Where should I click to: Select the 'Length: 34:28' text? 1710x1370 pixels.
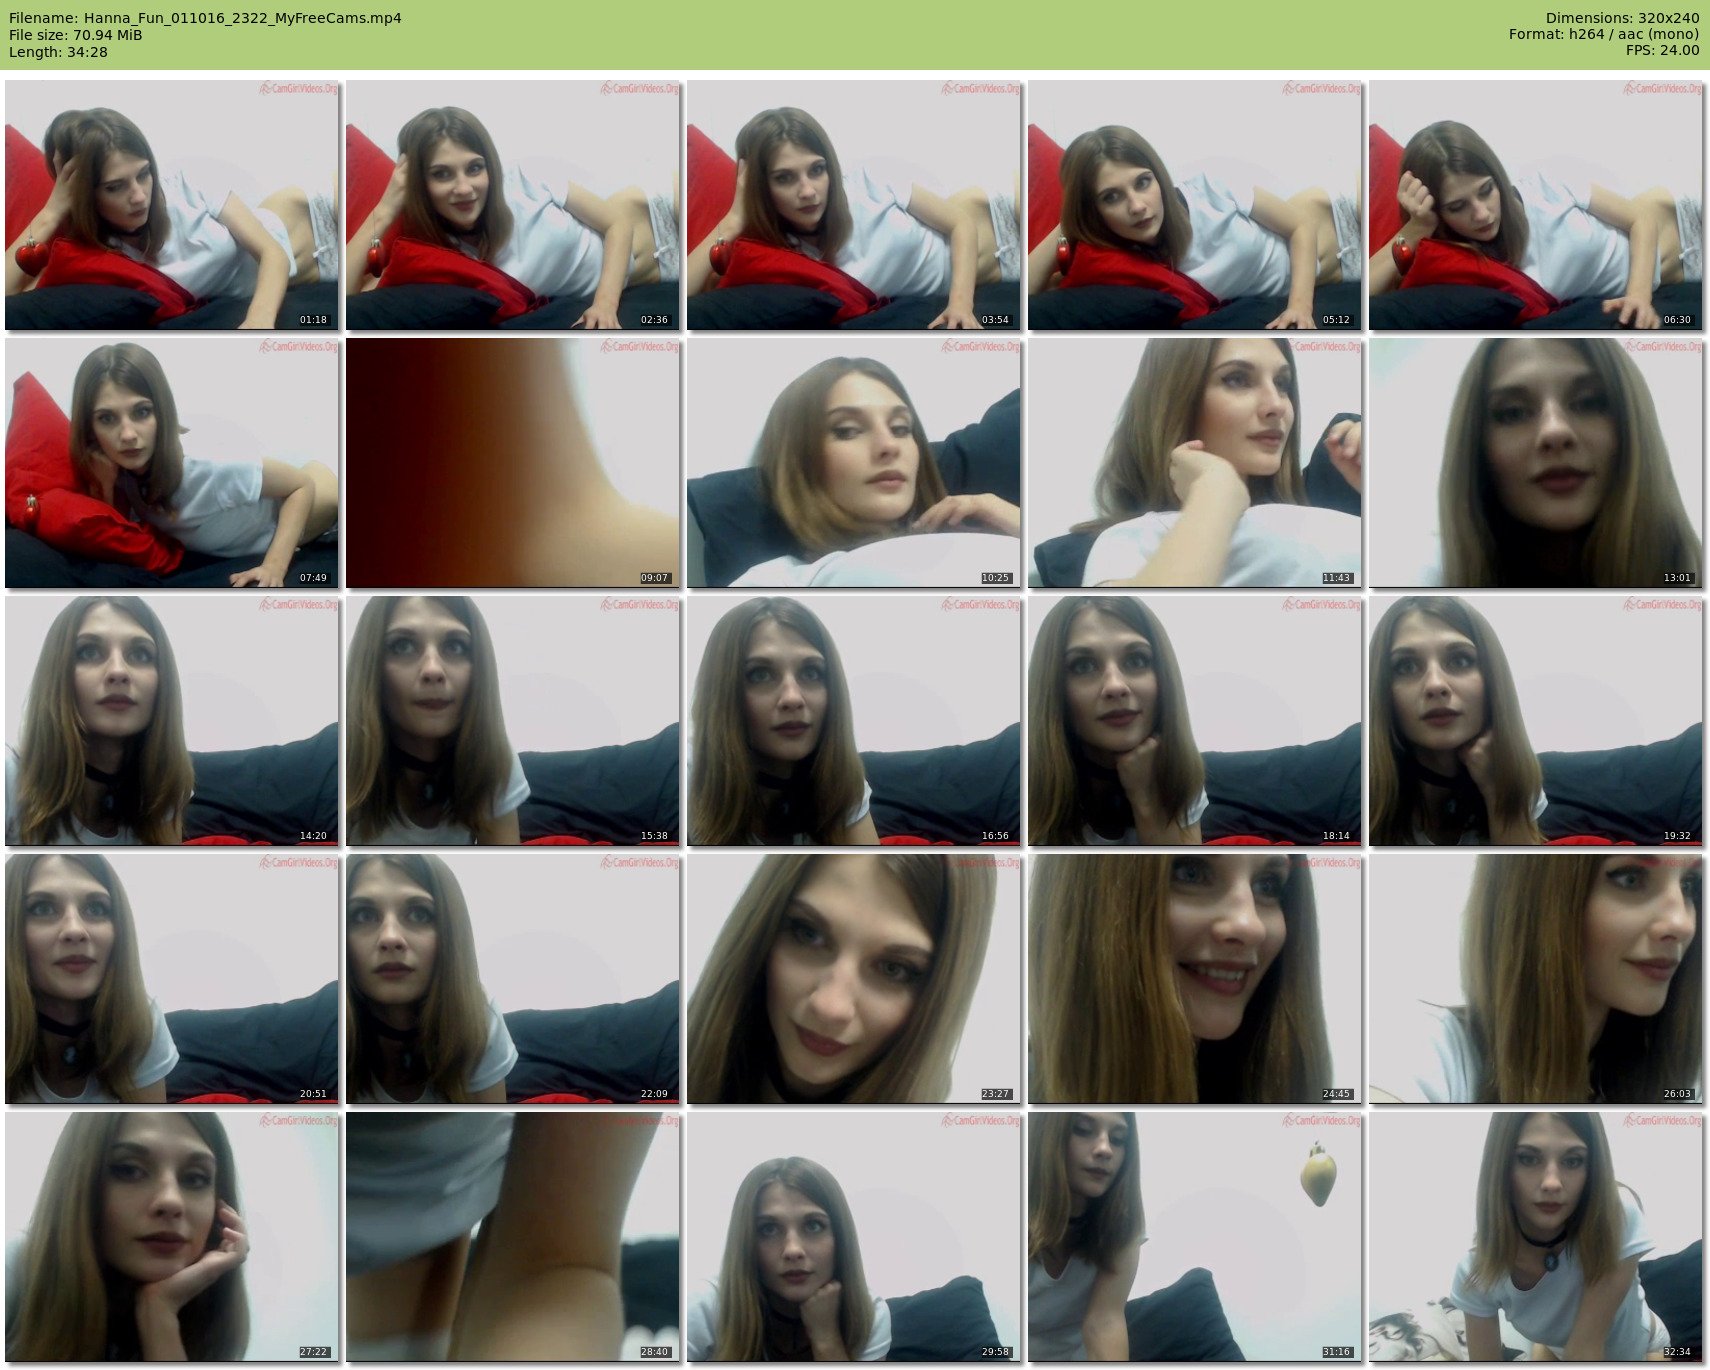coord(58,52)
